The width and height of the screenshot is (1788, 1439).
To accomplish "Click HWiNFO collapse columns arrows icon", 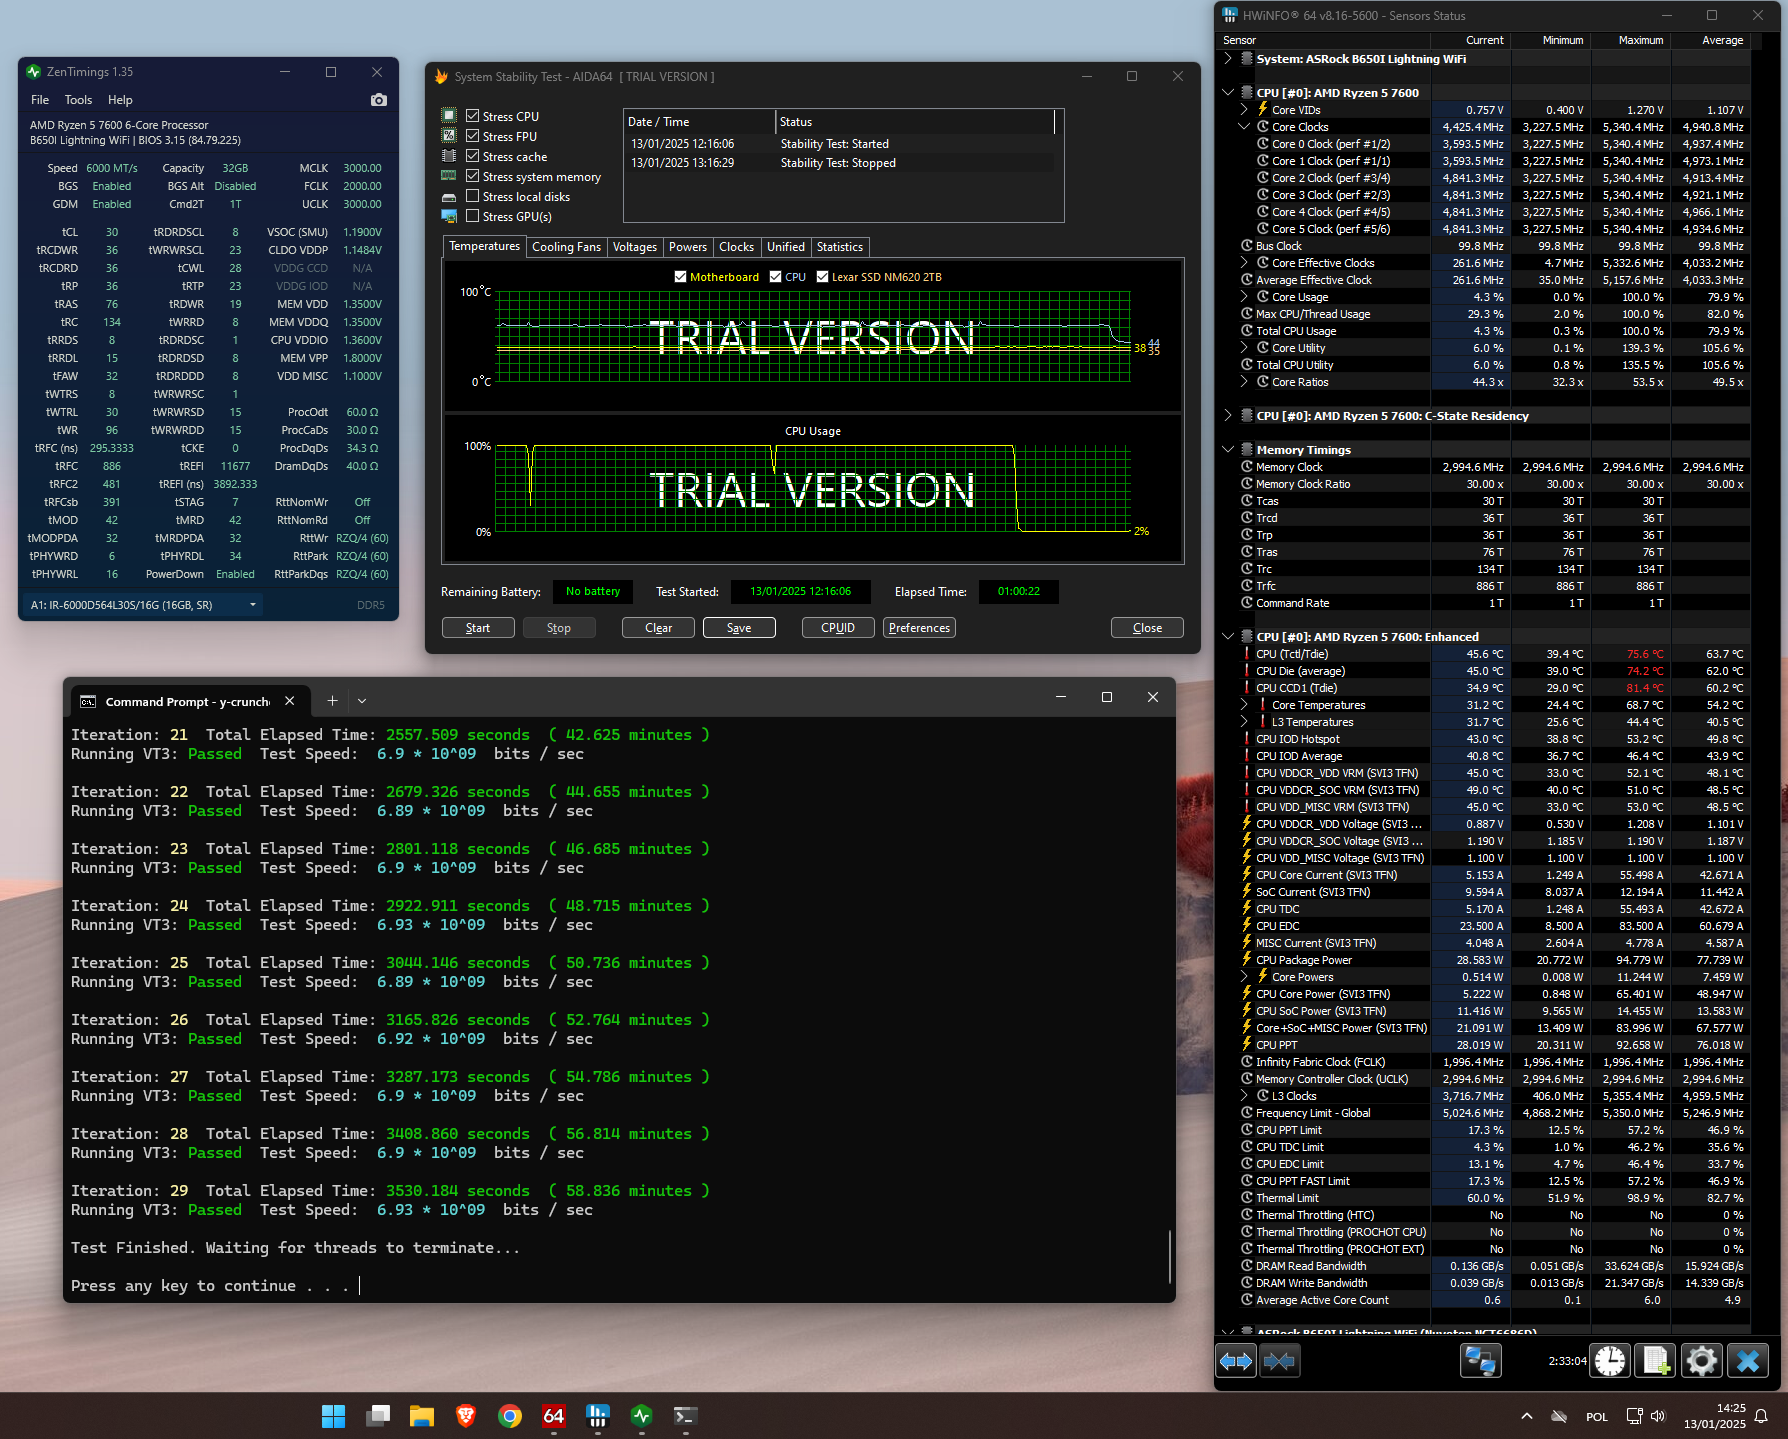I will [x=1279, y=1361].
